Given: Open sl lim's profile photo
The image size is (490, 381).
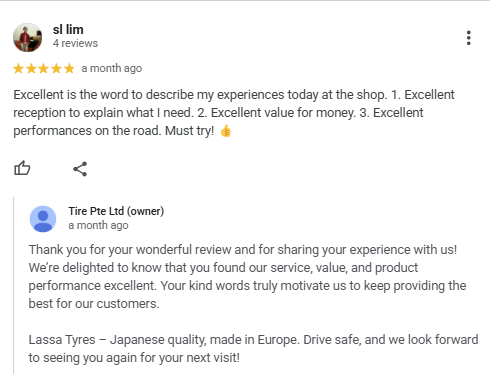Looking at the screenshot, I should pyautogui.click(x=28, y=37).
